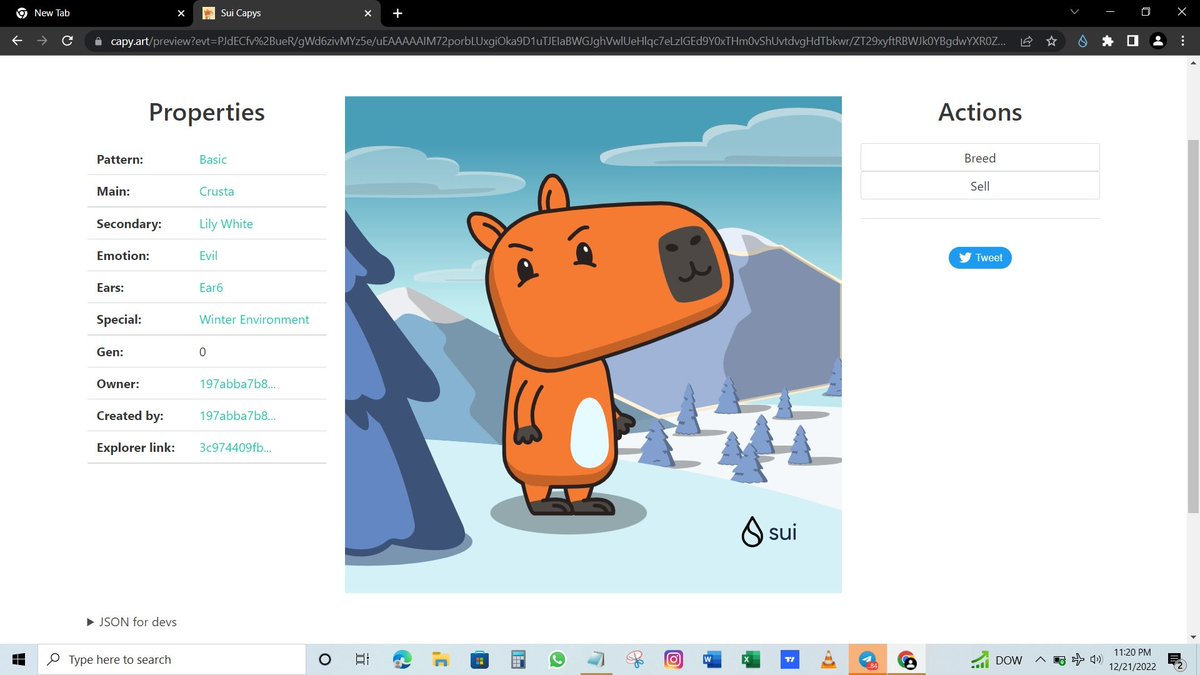Click the taskbar search box
This screenshot has height=675, width=1200.
[x=171, y=660]
